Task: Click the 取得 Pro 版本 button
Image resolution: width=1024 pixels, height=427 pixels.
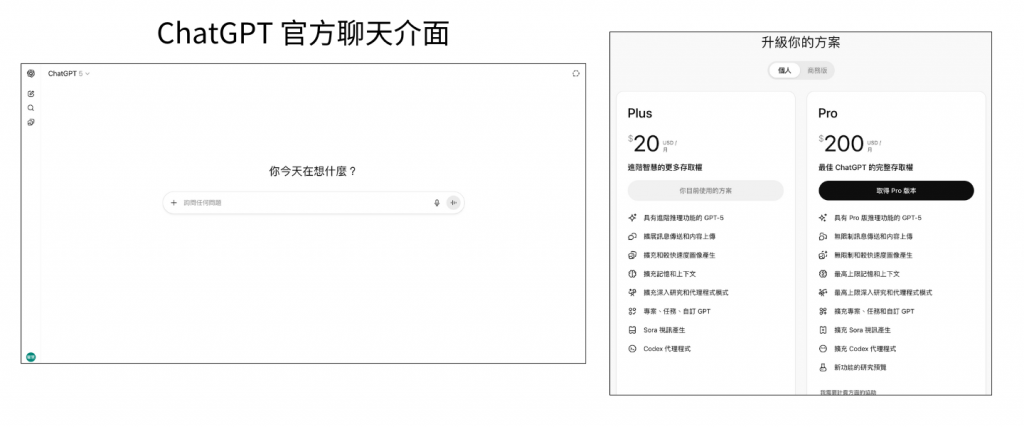Action: tap(896, 191)
